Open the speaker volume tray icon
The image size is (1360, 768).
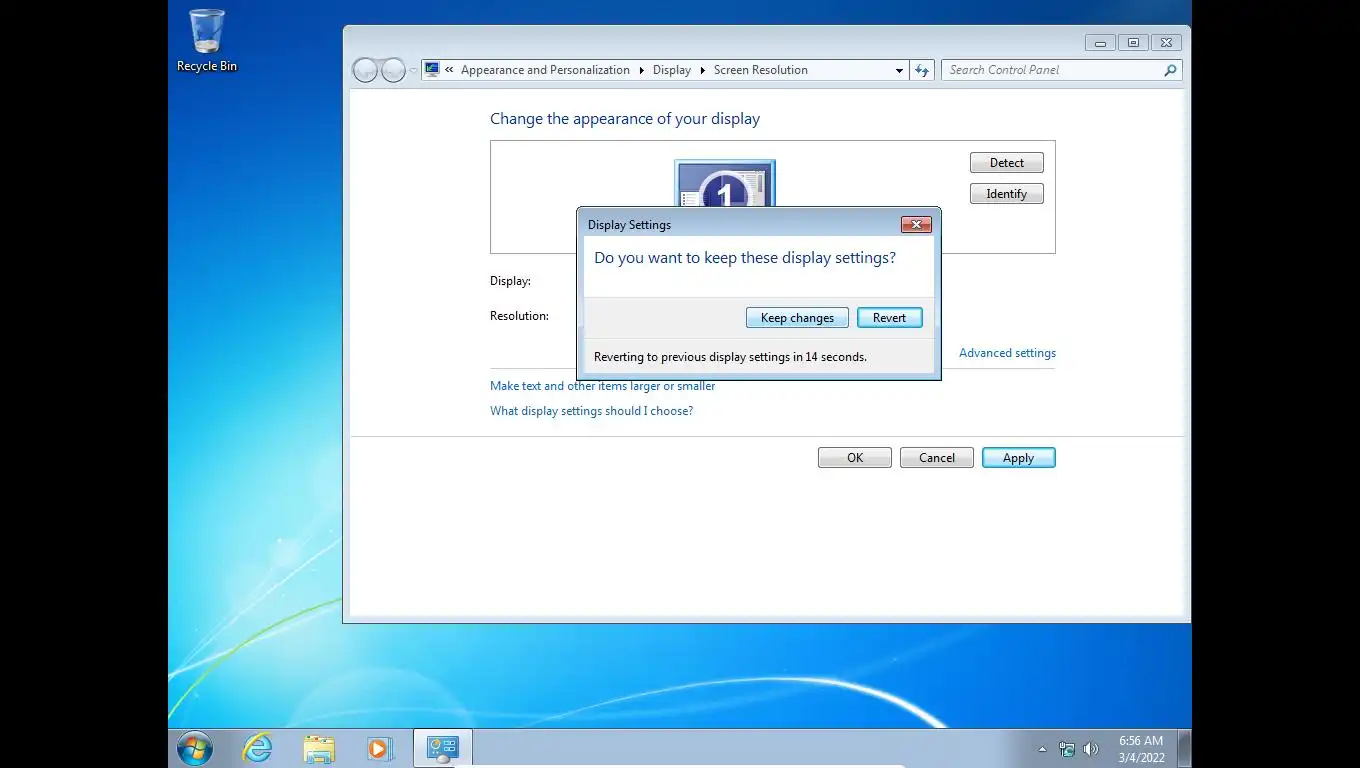(1091, 749)
